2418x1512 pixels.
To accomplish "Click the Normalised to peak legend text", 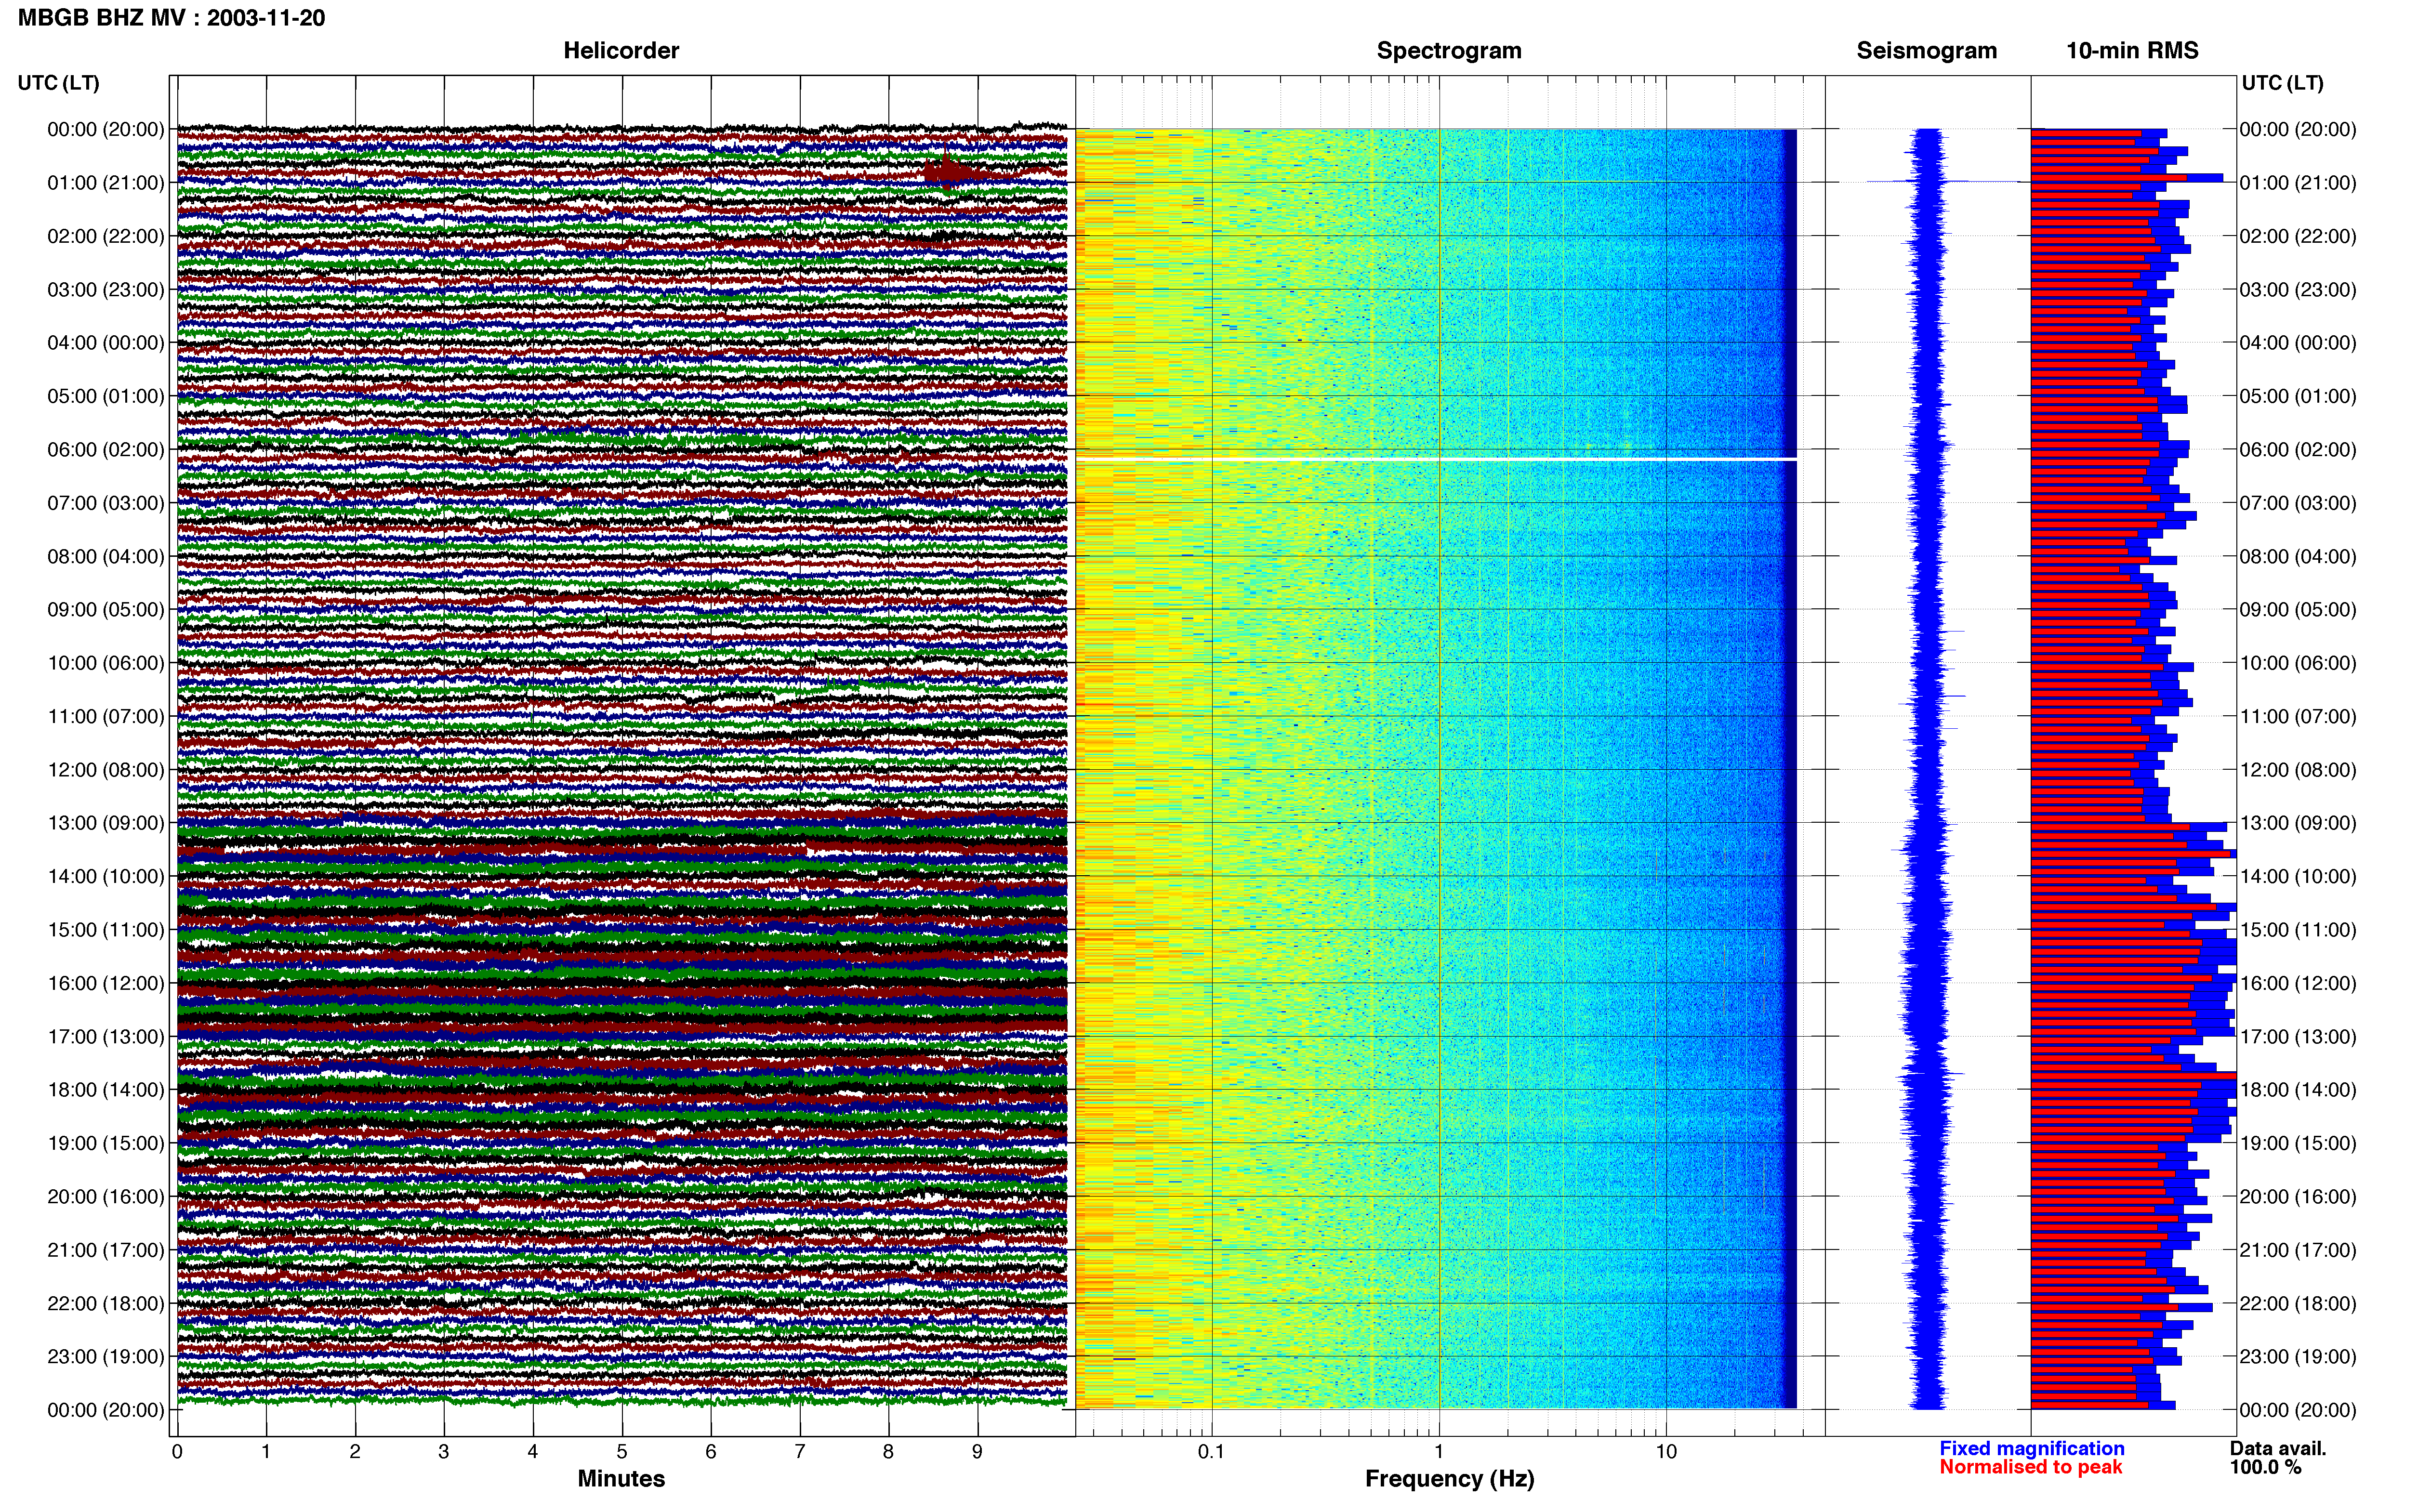I will (2030, 1467).
